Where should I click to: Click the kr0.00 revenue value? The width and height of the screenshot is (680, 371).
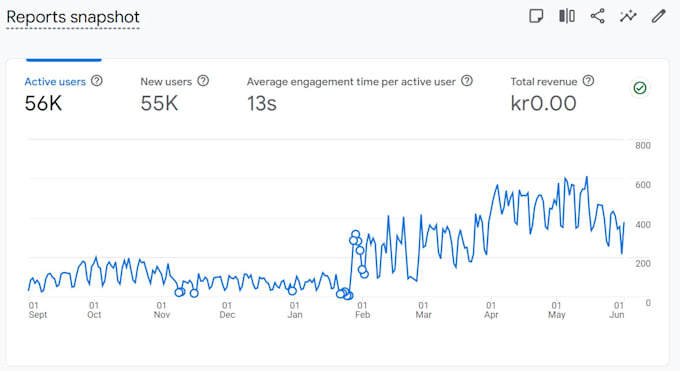pos(543,103)
